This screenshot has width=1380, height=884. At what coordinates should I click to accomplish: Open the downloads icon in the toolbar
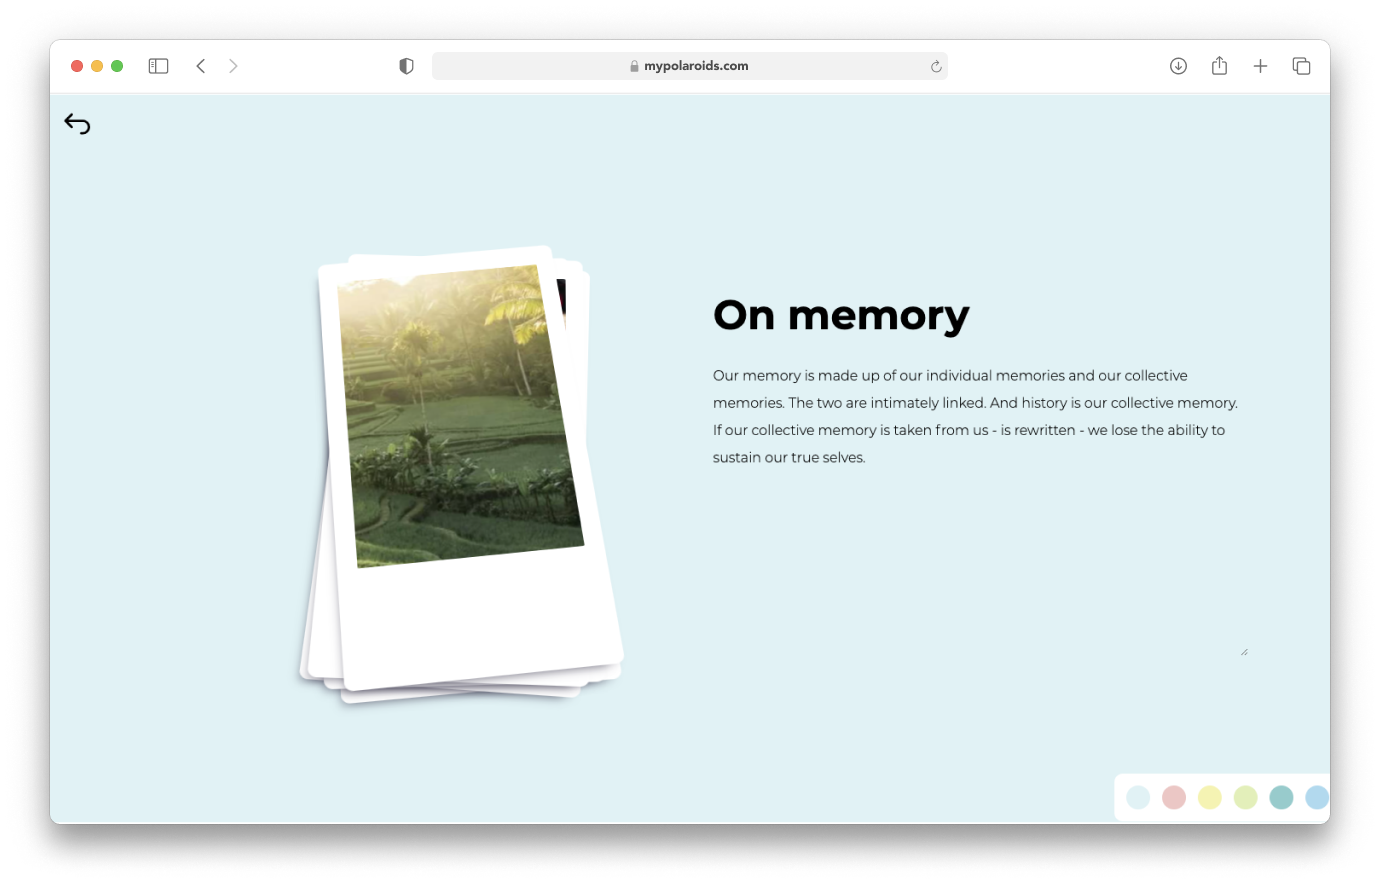[x=1178, y=66]
